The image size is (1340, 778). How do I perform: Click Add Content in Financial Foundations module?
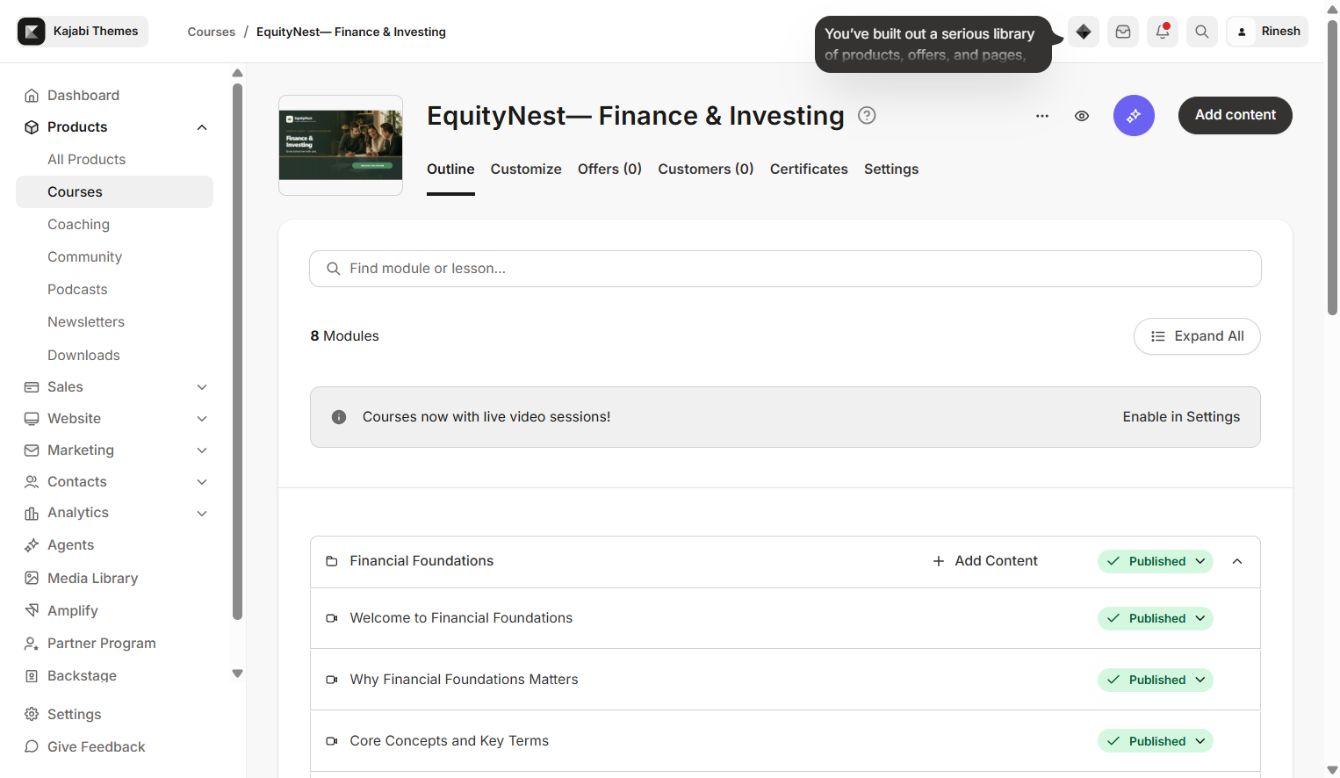tap(985, 561)
